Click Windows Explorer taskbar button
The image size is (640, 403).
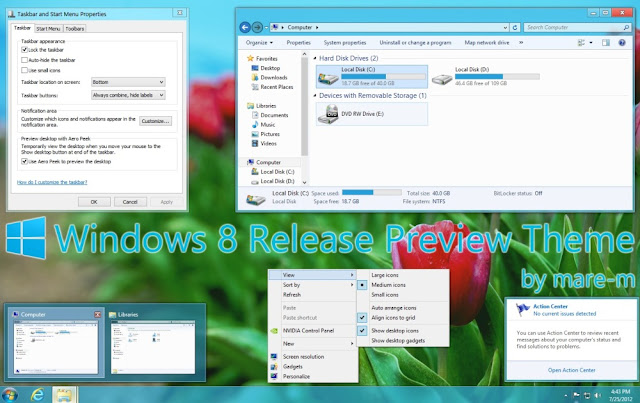coord(64,395)
